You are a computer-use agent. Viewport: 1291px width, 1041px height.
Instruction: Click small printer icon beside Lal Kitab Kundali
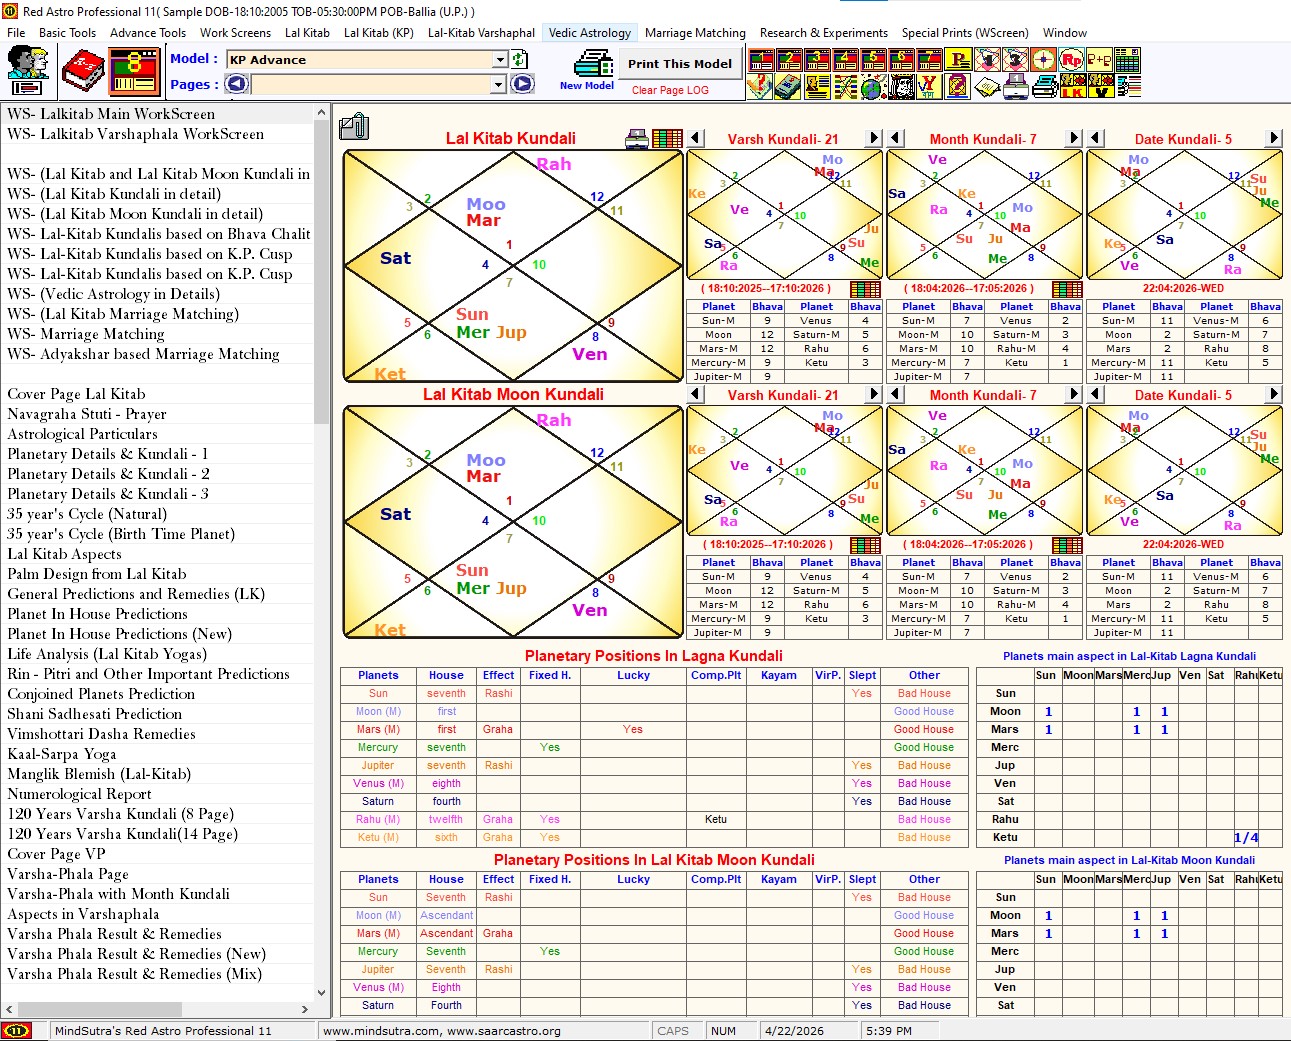636,139
